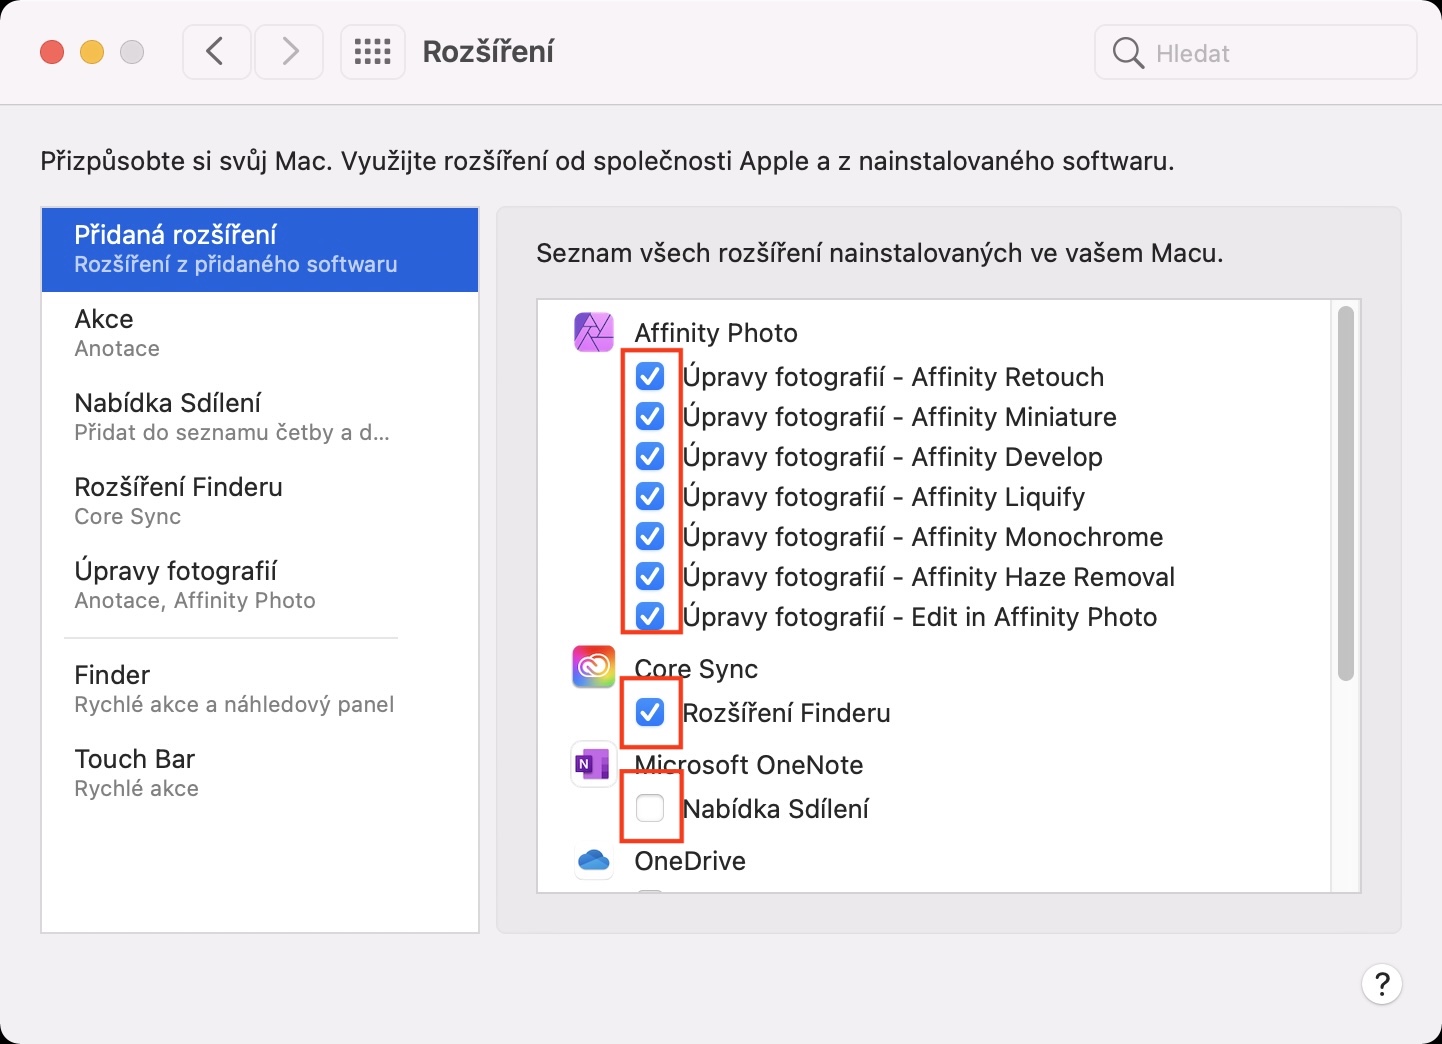Click the Úpravy fotografií - Affinity Miniature label
1442x1044 pixels.
click(x=899, y=417)
